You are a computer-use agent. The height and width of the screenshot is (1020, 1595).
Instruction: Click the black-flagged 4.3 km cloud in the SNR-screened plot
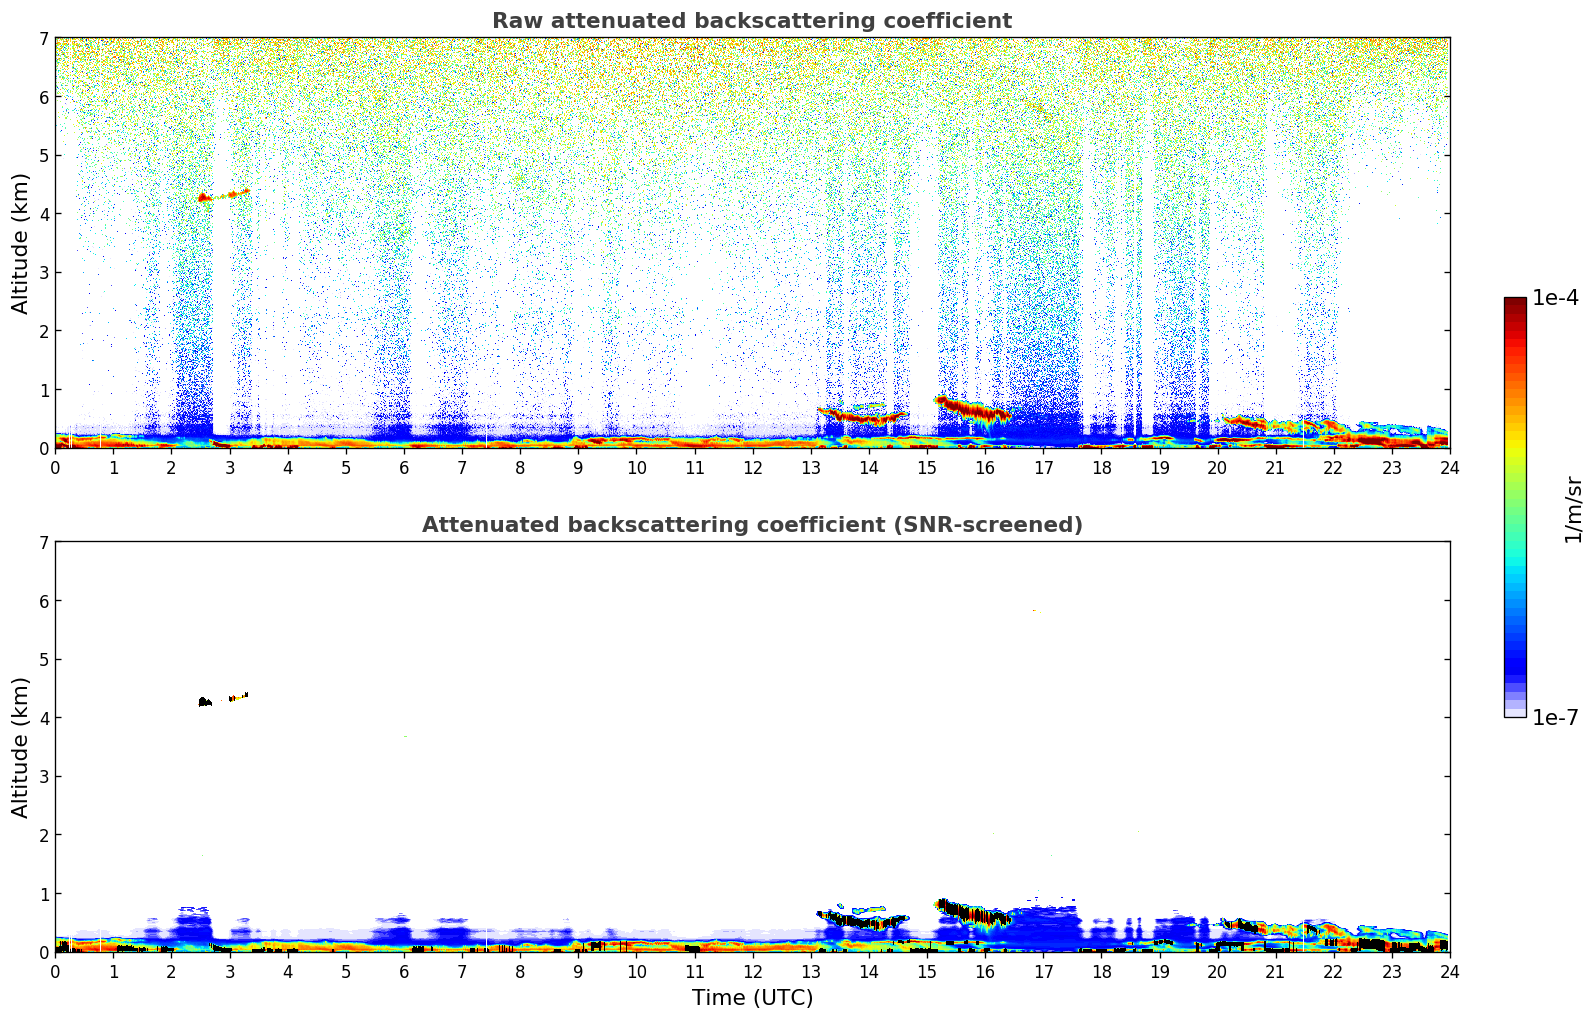(x=206, y=702)
